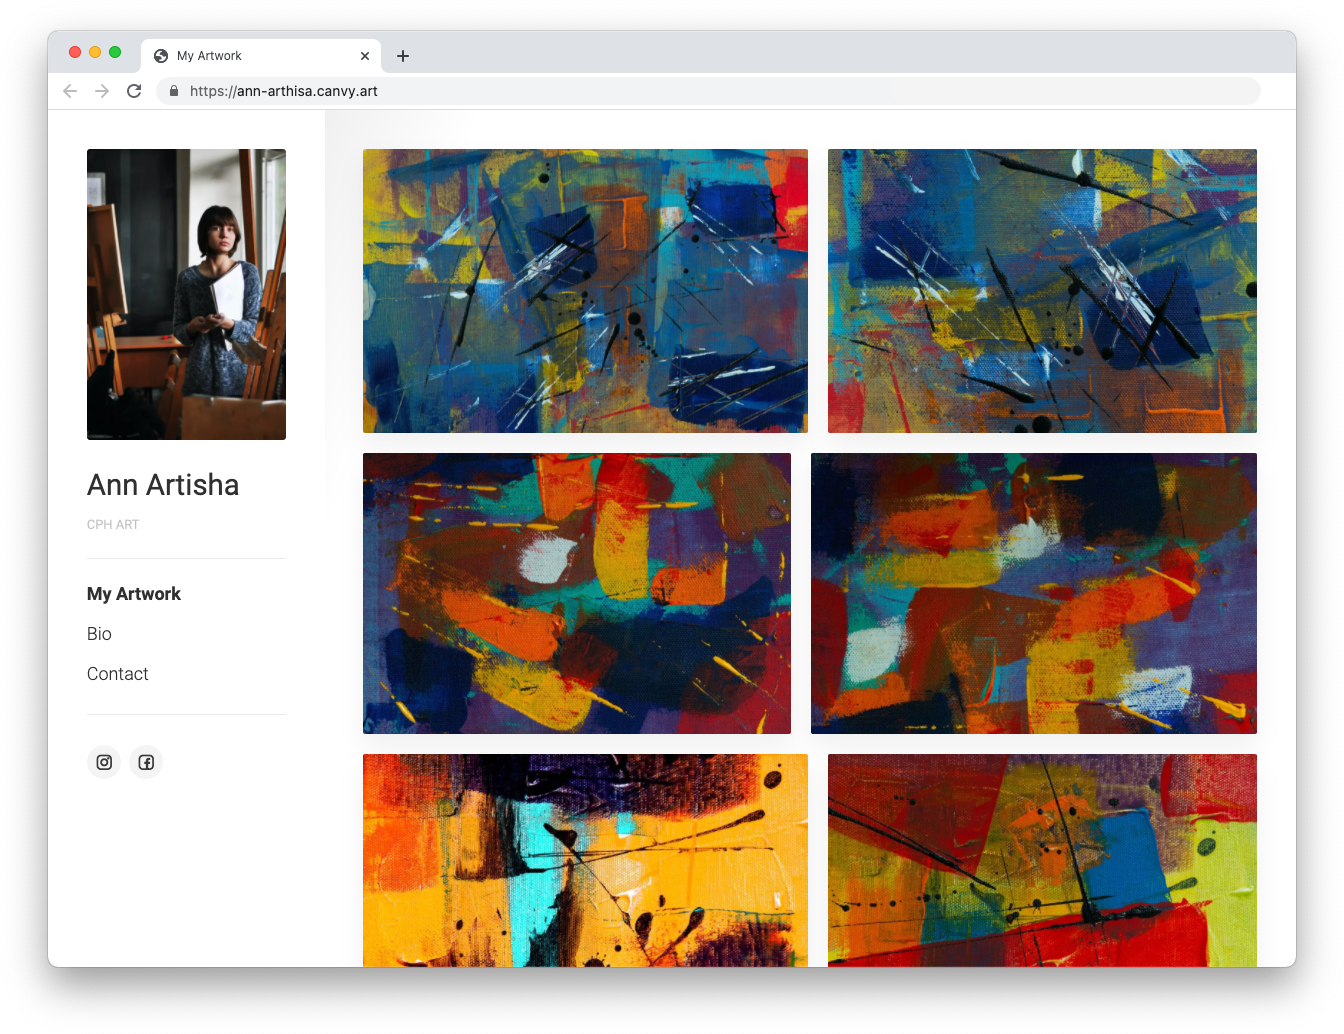Open a new browser tab
The image size is (1344, 1034).
402,56
